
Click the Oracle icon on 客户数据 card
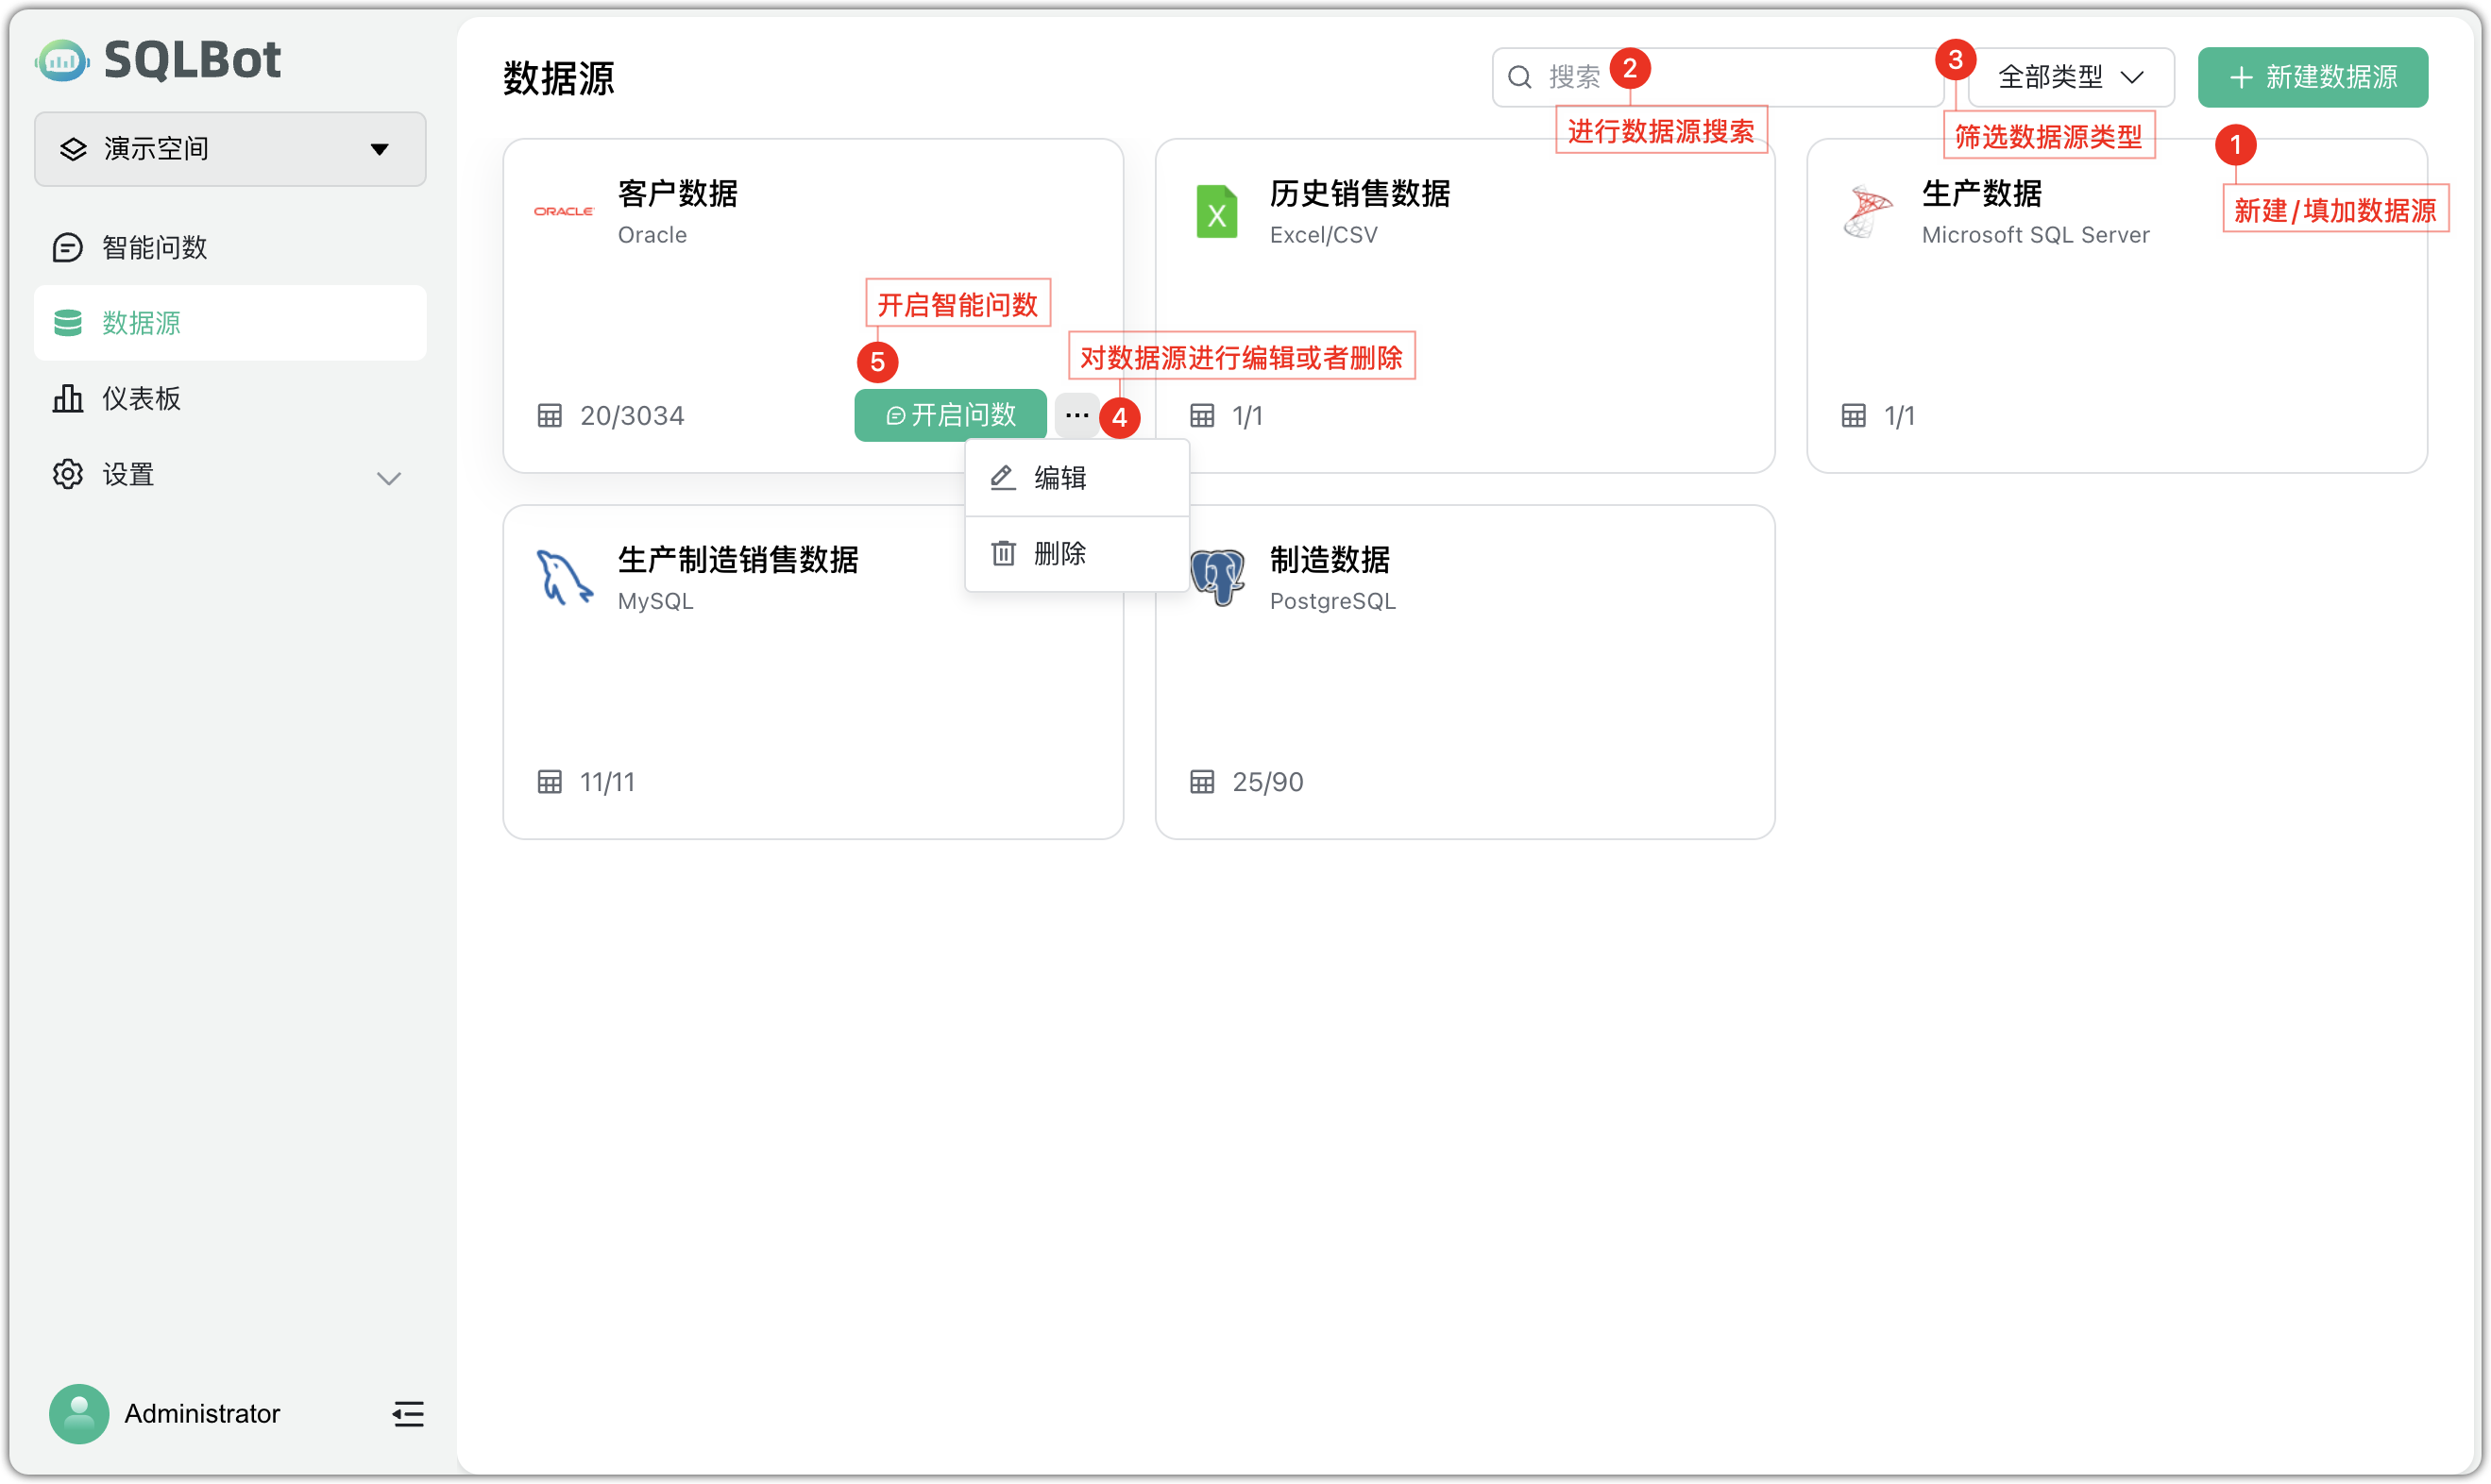tap(563, 210)
